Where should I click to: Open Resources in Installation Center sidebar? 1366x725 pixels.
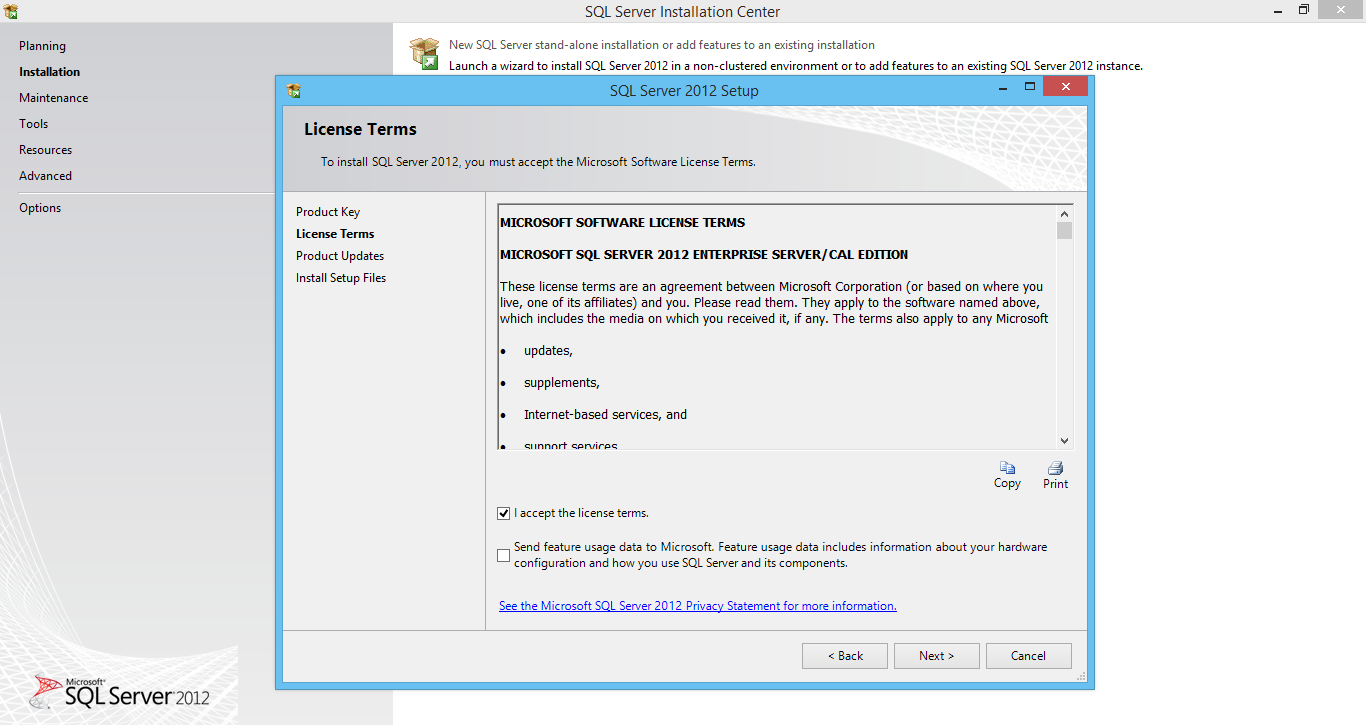point(45,150)
